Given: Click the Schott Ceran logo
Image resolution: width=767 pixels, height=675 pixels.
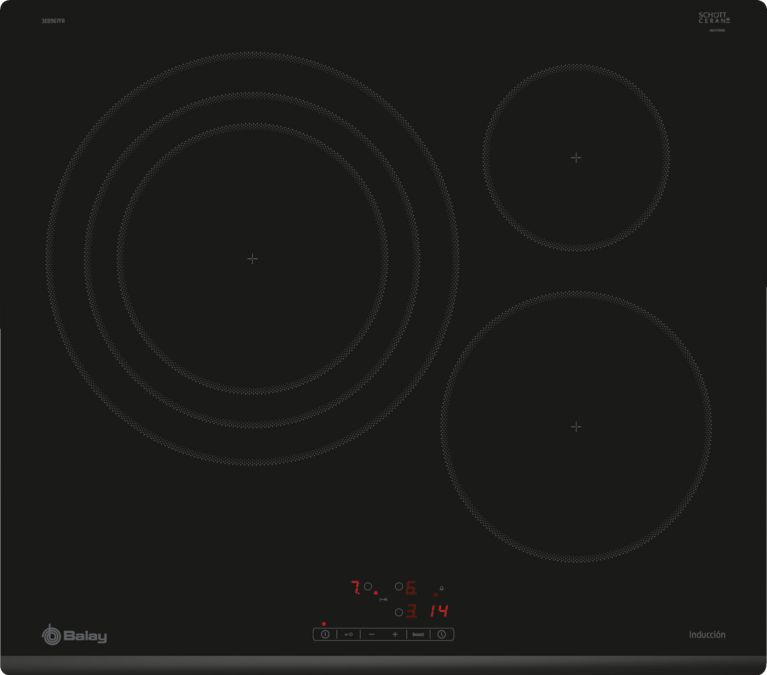Looking at the screenshot, I should (x=714, y=19).
